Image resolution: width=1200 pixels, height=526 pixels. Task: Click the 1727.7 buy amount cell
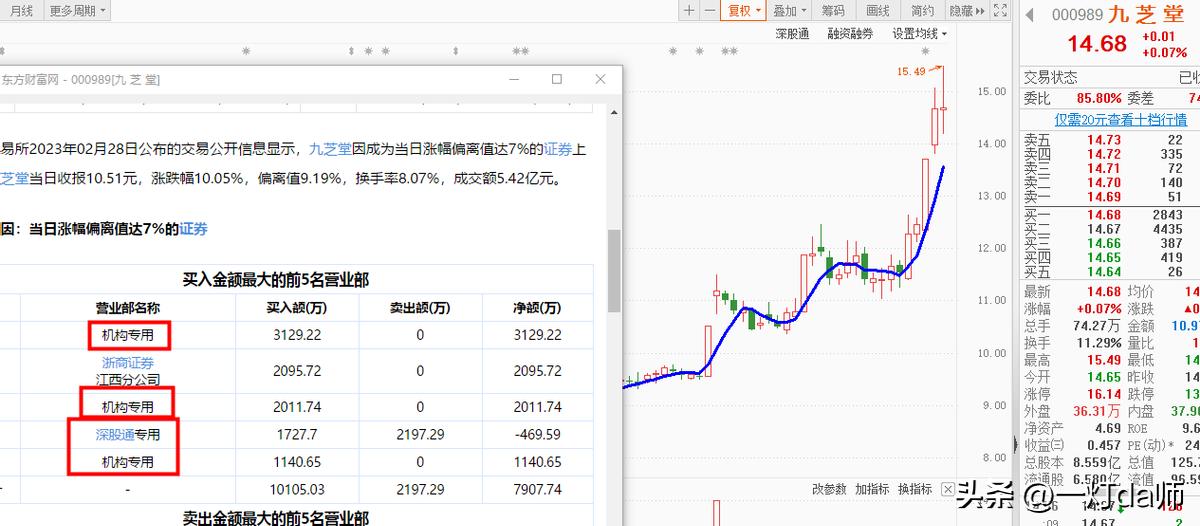click(x=297, y=434)
